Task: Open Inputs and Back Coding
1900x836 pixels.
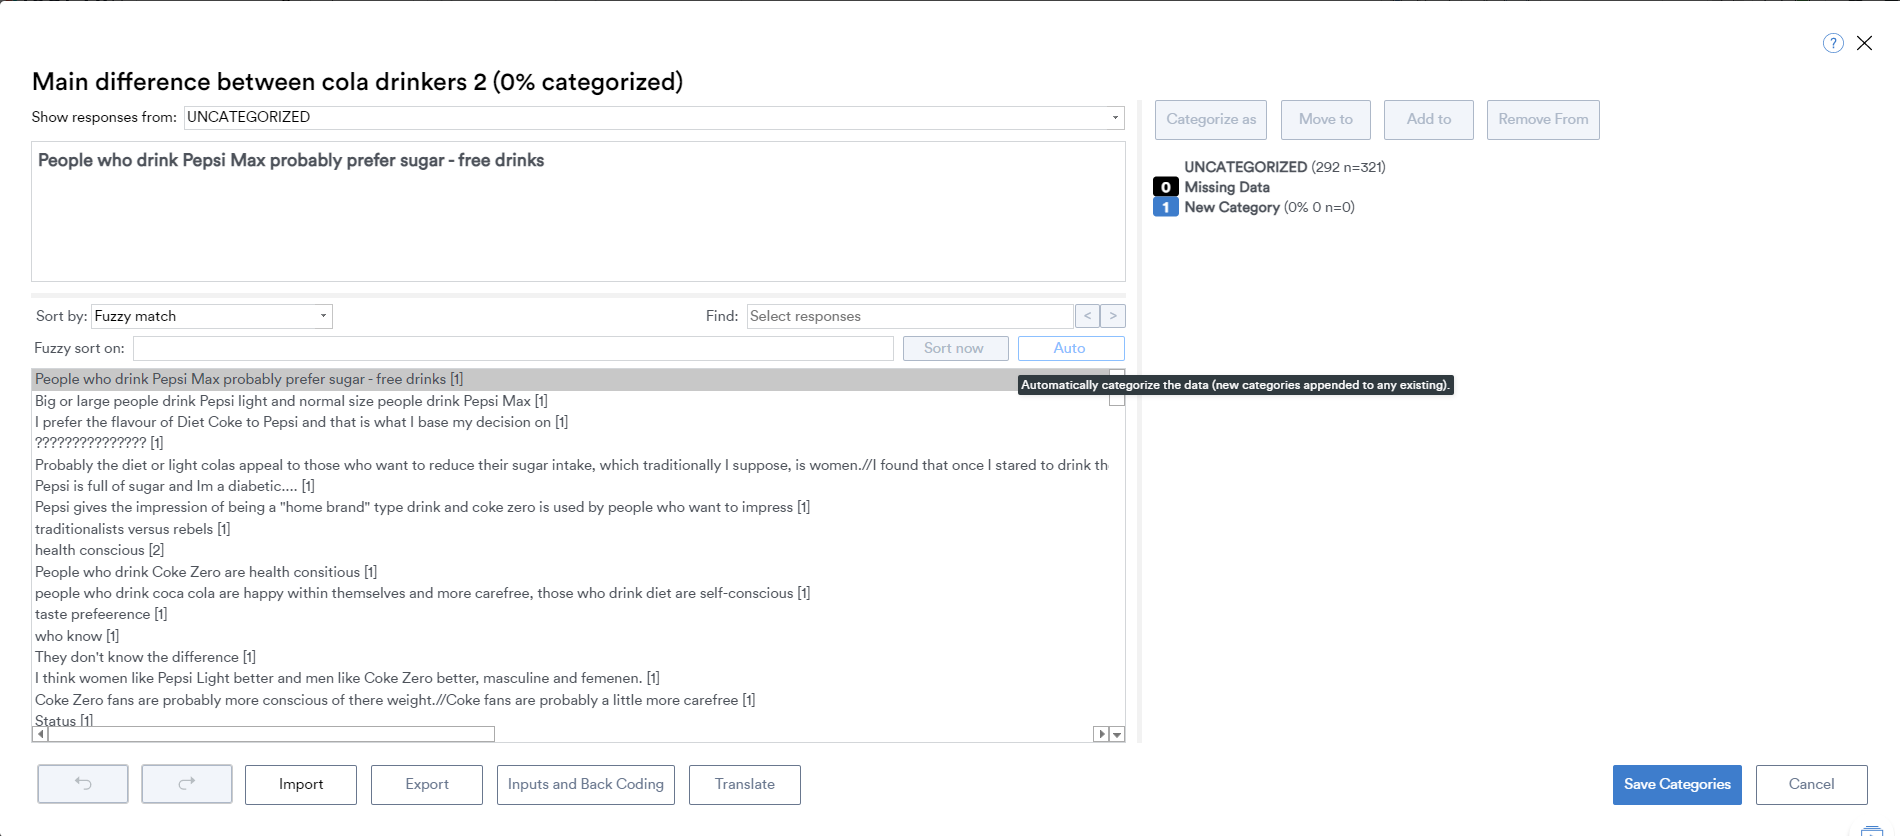Action: (586, 784)
